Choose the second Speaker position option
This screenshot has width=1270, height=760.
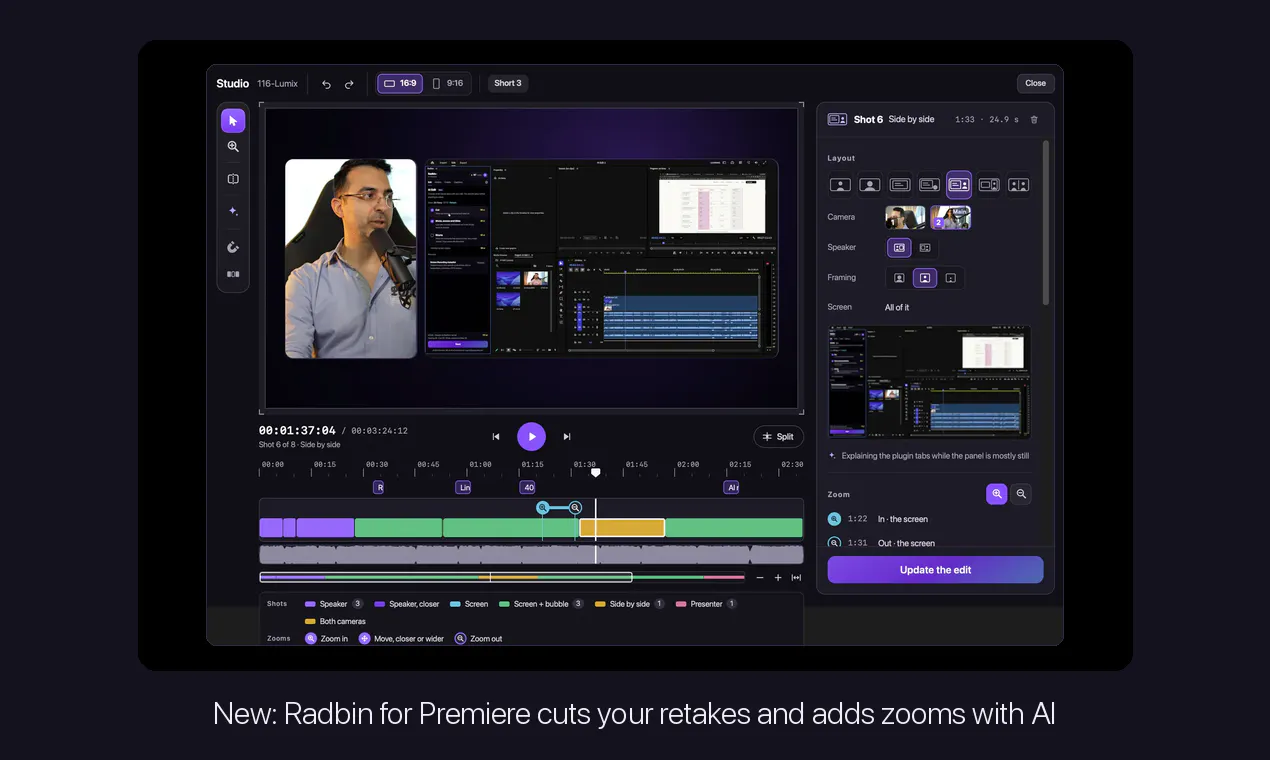[x=925, y=248]
